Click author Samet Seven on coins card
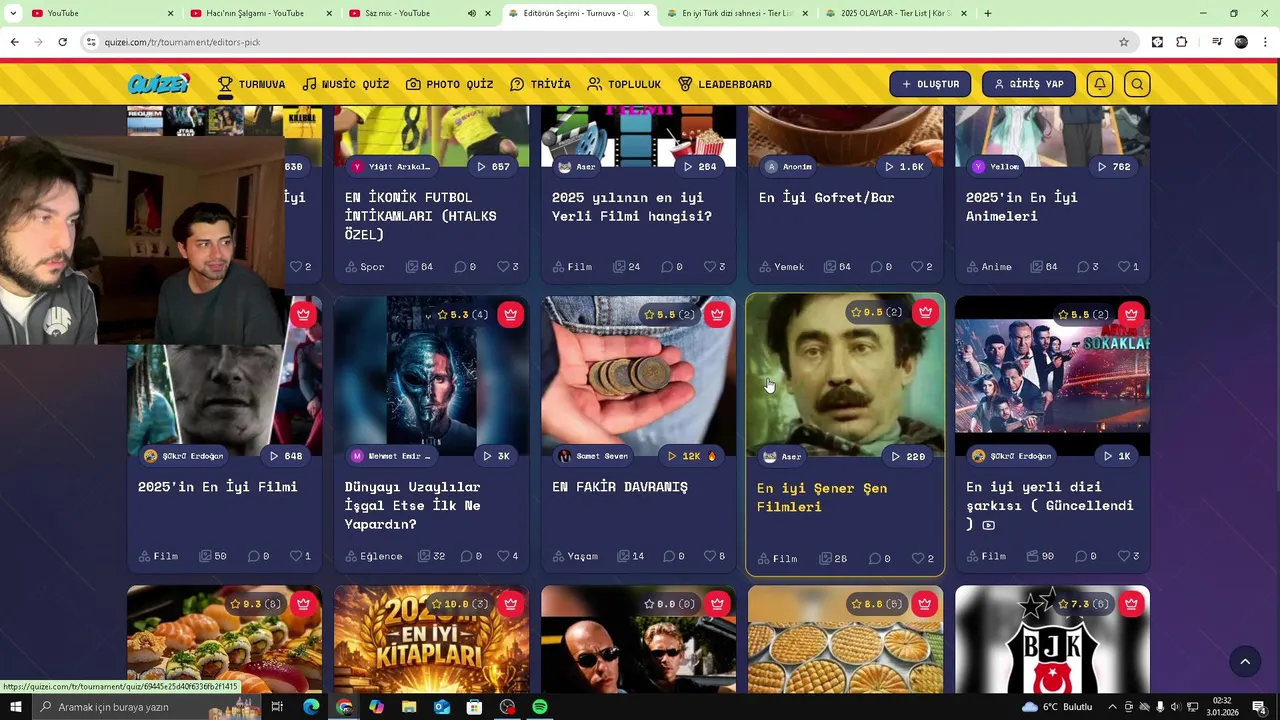Viewport: 1280px width, 720px height. click(x=593, y=456)
